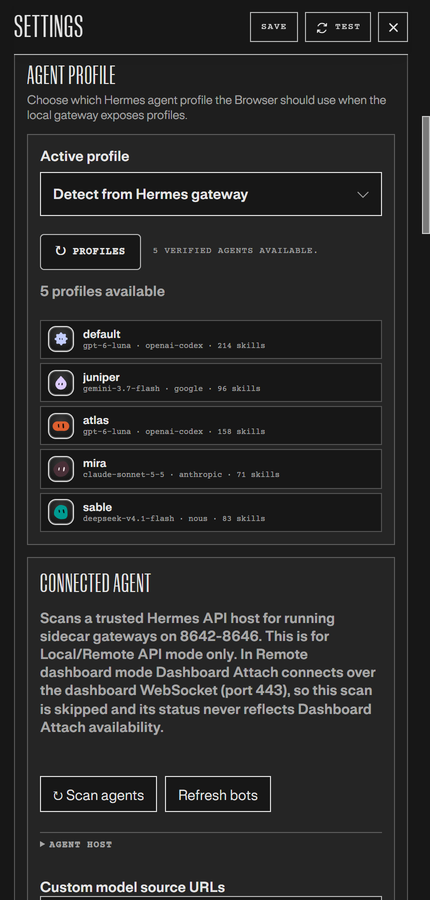The width and height of the screenshot is (430, 900).
Task: Select the atlas profile row
Action: click(x=211, y=425)
